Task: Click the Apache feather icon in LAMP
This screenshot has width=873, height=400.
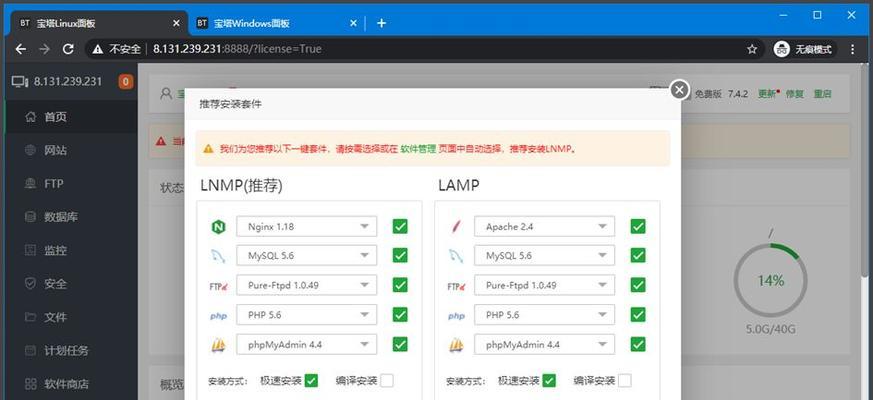Action: [x=456, y=227]
